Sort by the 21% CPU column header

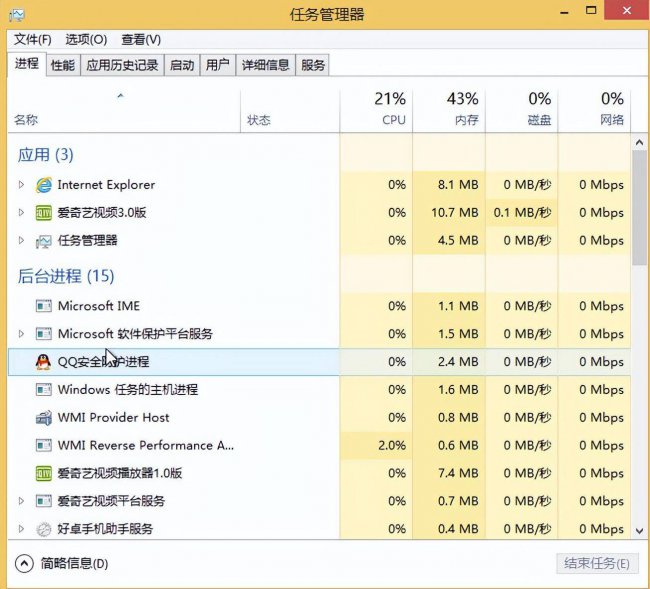click(x=376, y=111)
